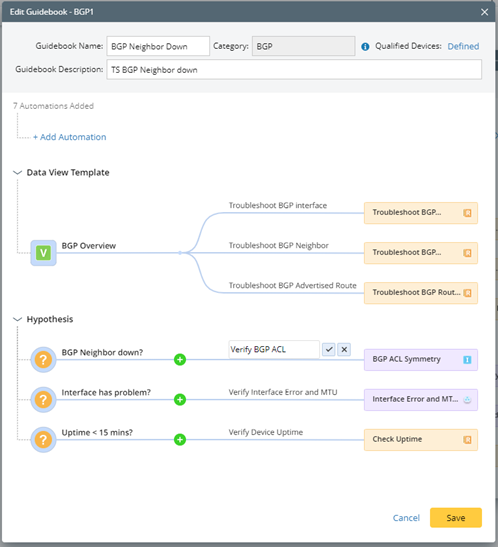Screen dimensions: 498x547
Task: Cancel the Verify BGP ACL edit with the X
Action: click(344, 349)
